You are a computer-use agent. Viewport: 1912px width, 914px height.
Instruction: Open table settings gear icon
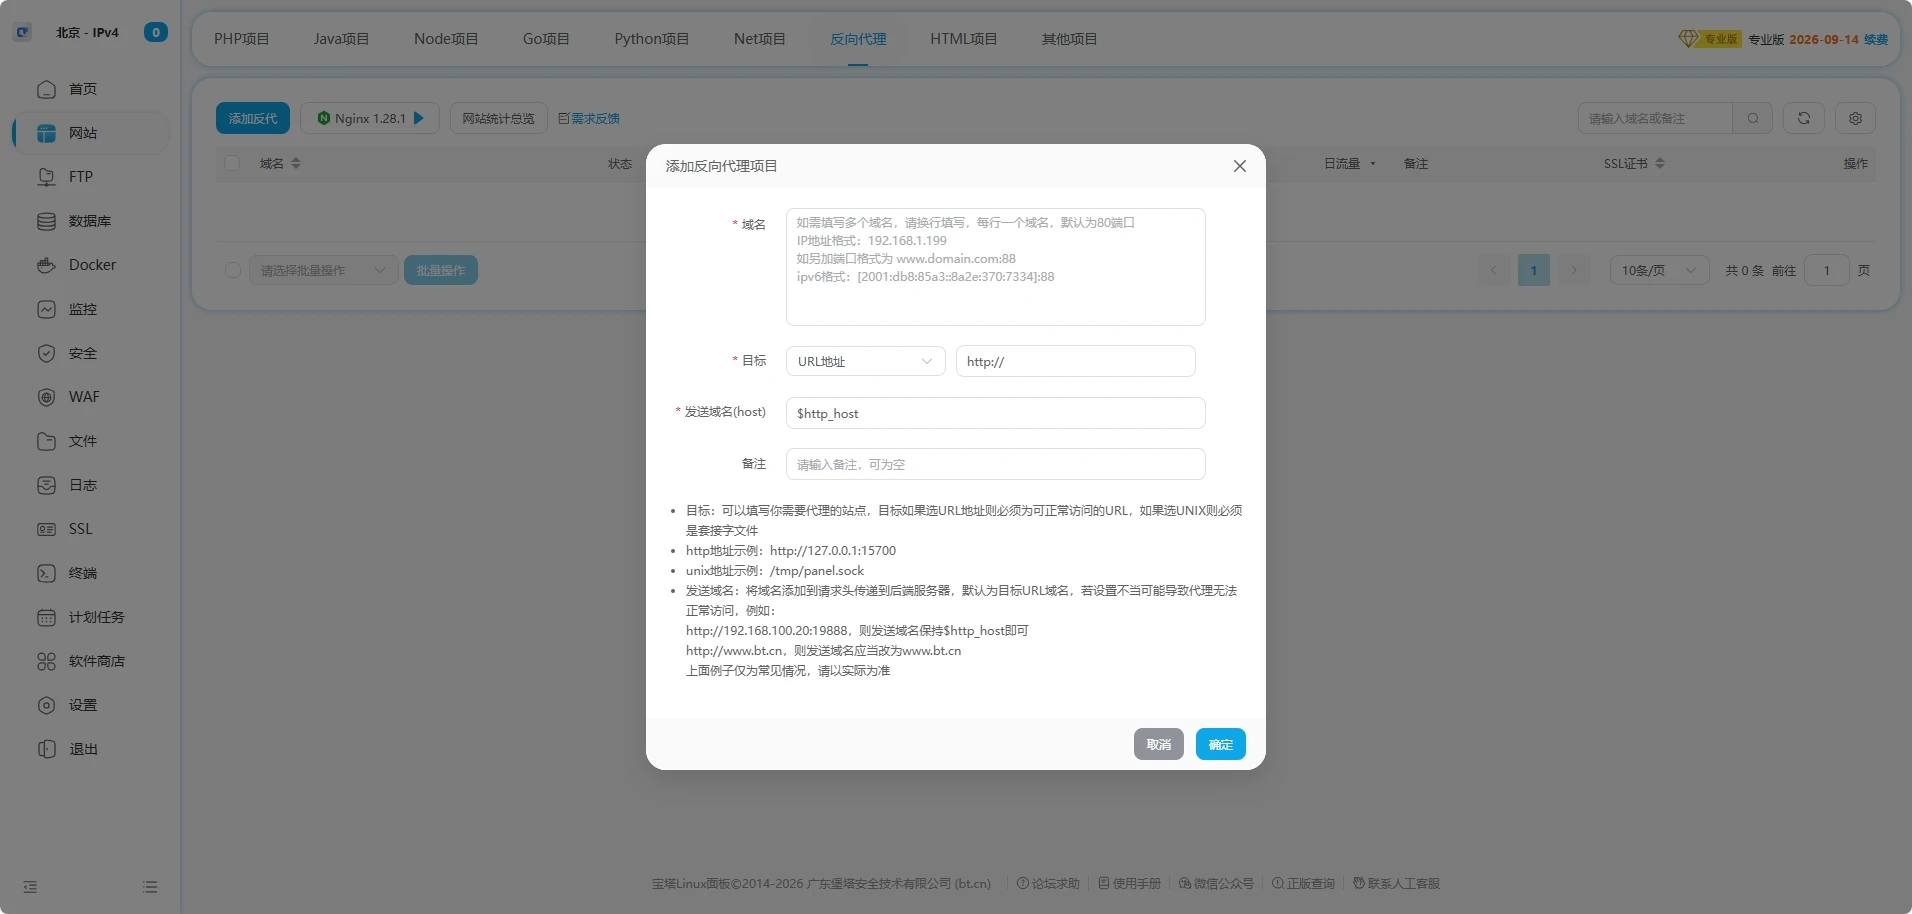click(1855, 118)
